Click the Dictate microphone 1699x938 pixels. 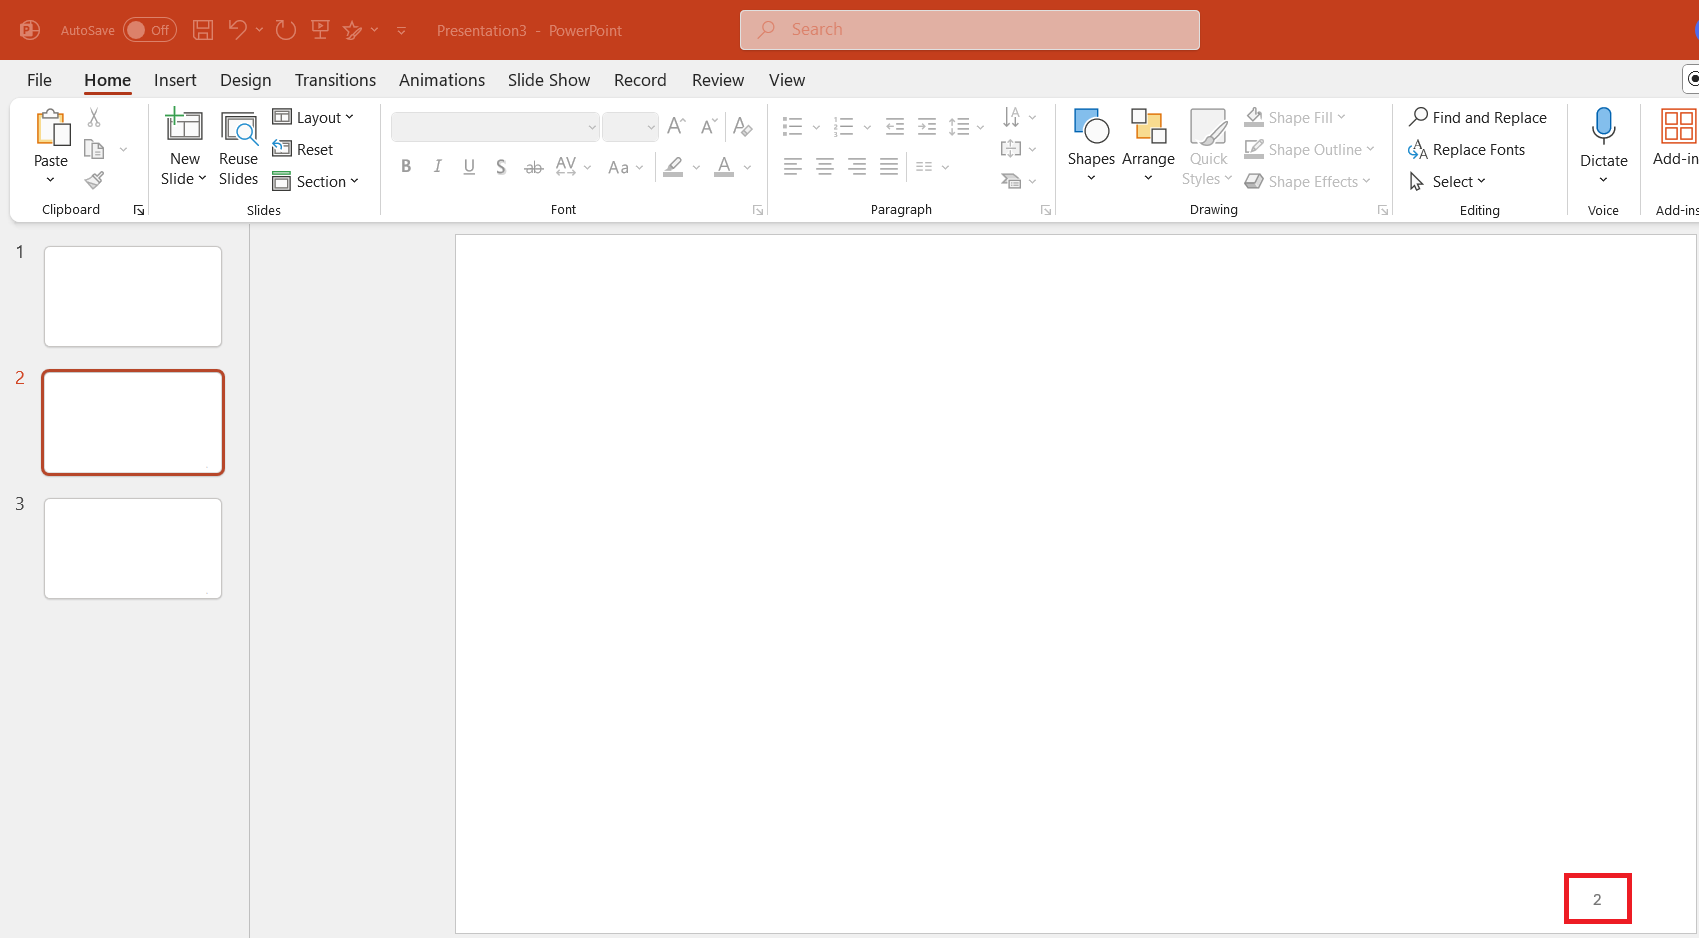[1604, 127]
